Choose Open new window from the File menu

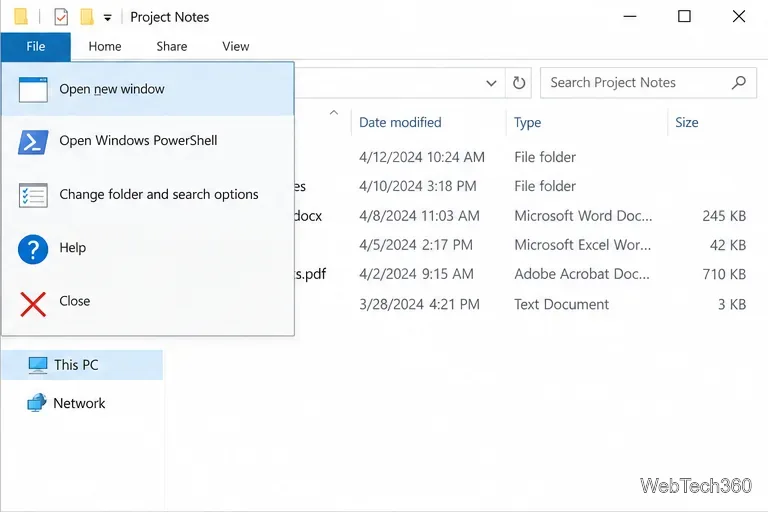pos(148,89)
